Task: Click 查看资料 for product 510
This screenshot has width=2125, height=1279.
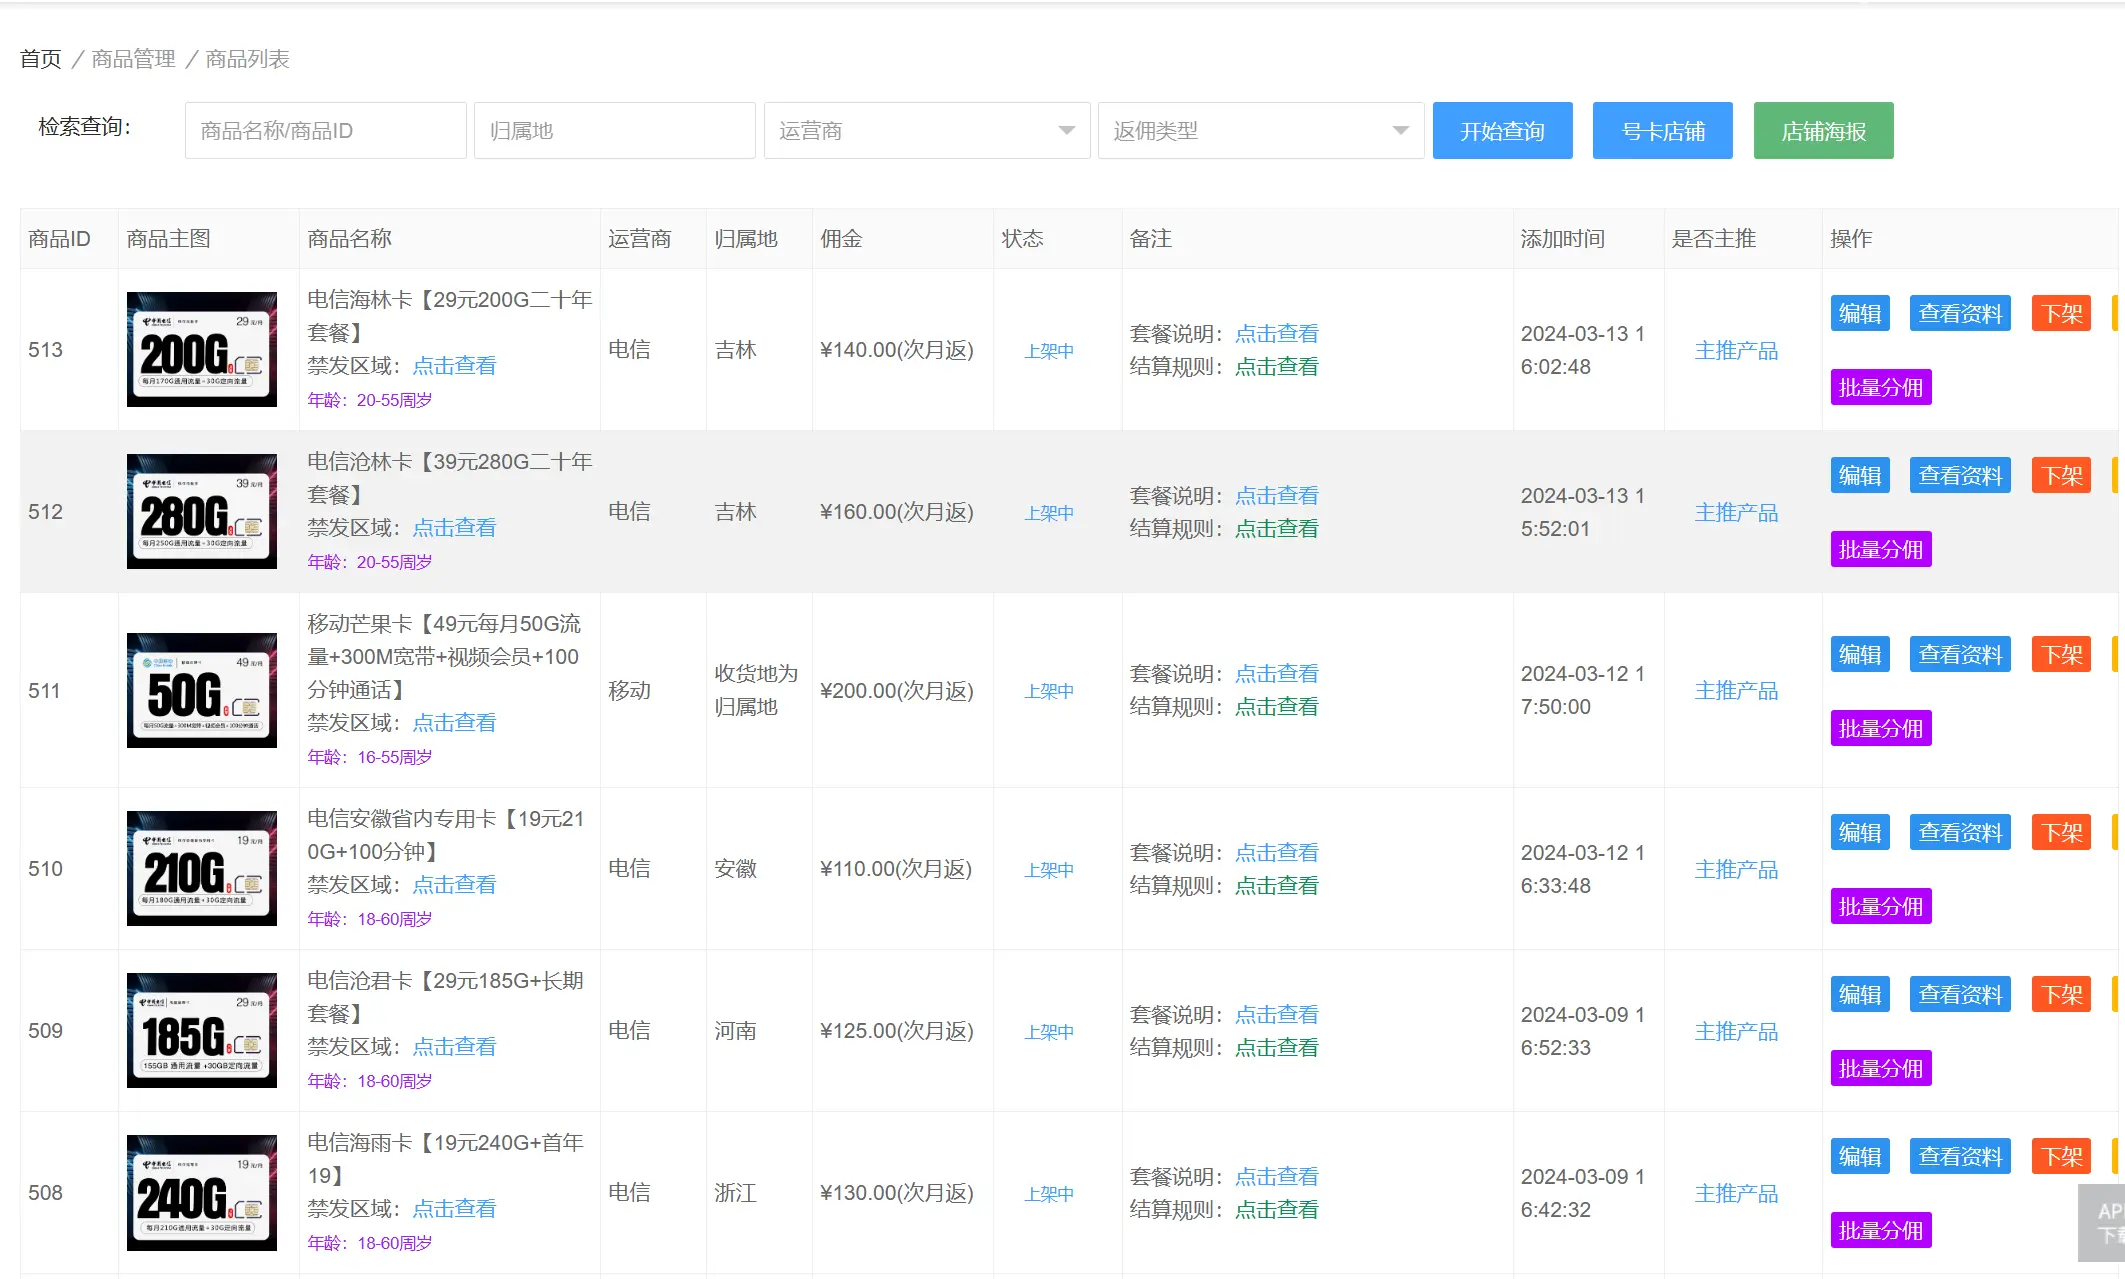Action: coord(1960,832)
